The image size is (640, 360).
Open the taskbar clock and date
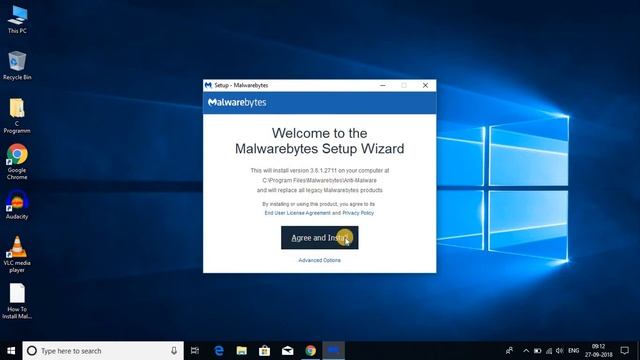point(599,351)
